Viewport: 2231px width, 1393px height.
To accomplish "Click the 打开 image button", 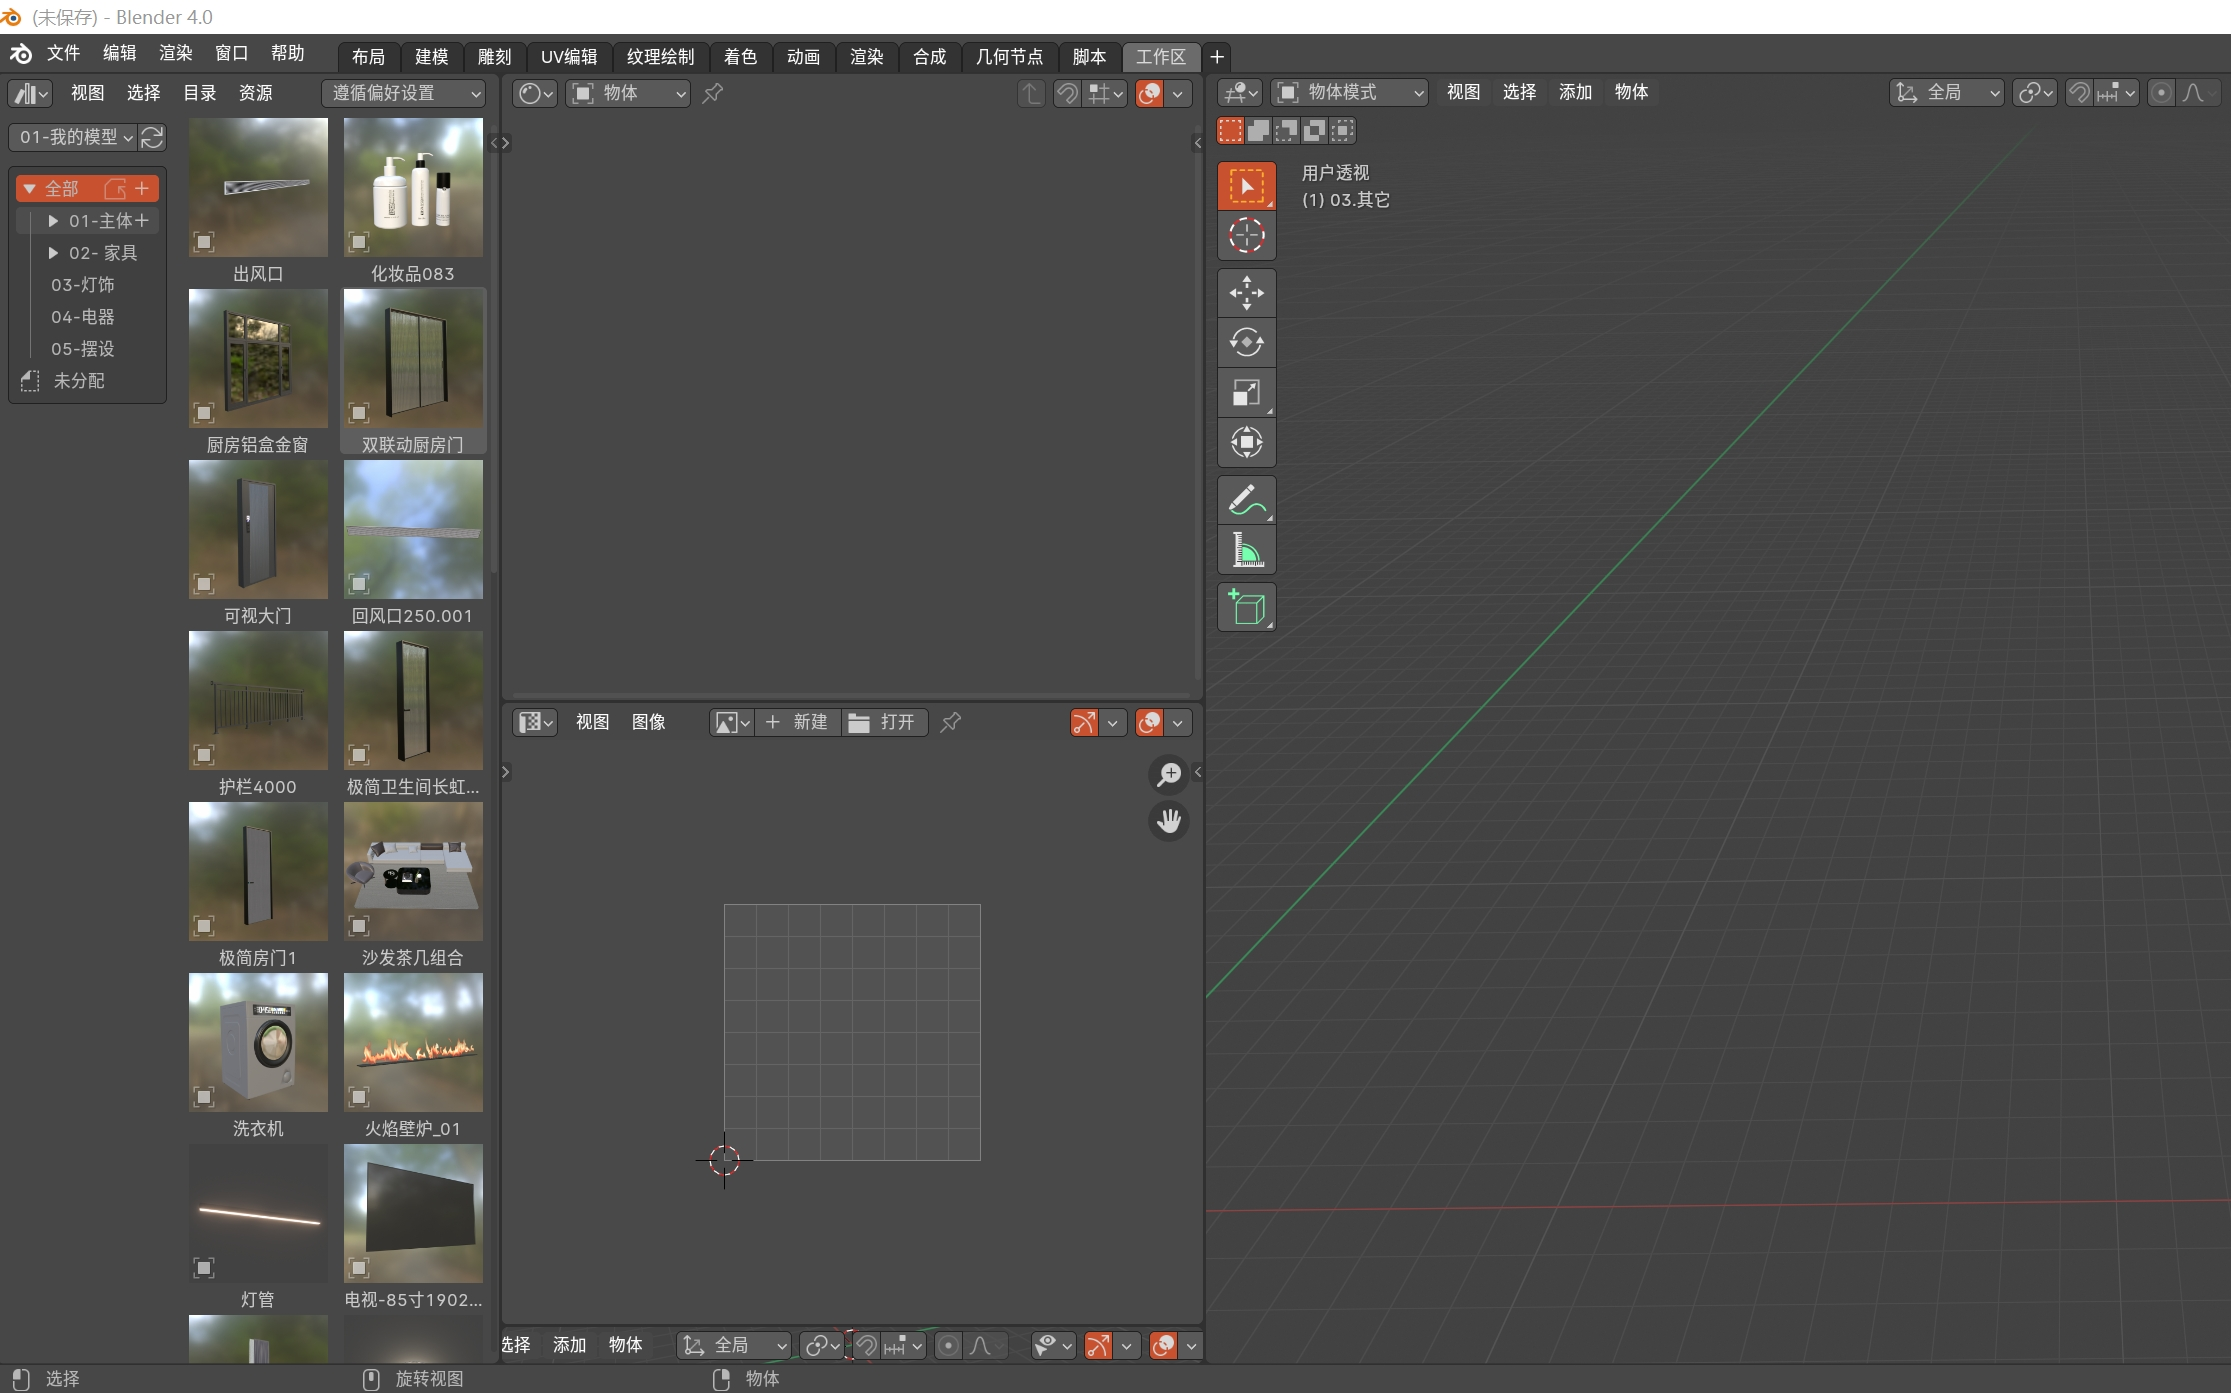I will 884,722.
